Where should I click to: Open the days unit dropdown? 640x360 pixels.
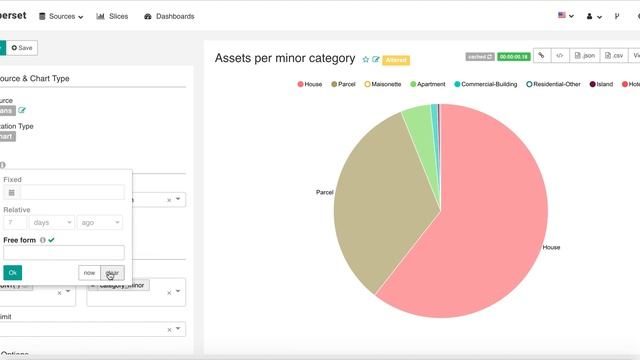(x=52, y=222)
